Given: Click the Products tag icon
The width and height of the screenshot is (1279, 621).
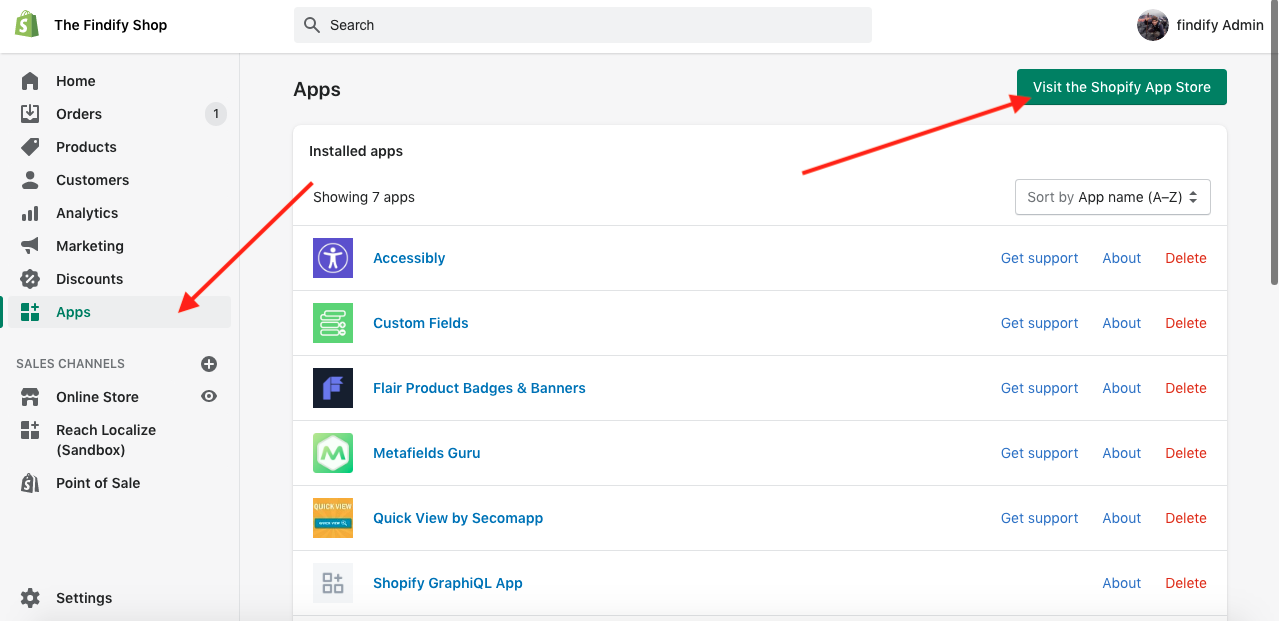Looking at the screenshot, I should point(30,147).
